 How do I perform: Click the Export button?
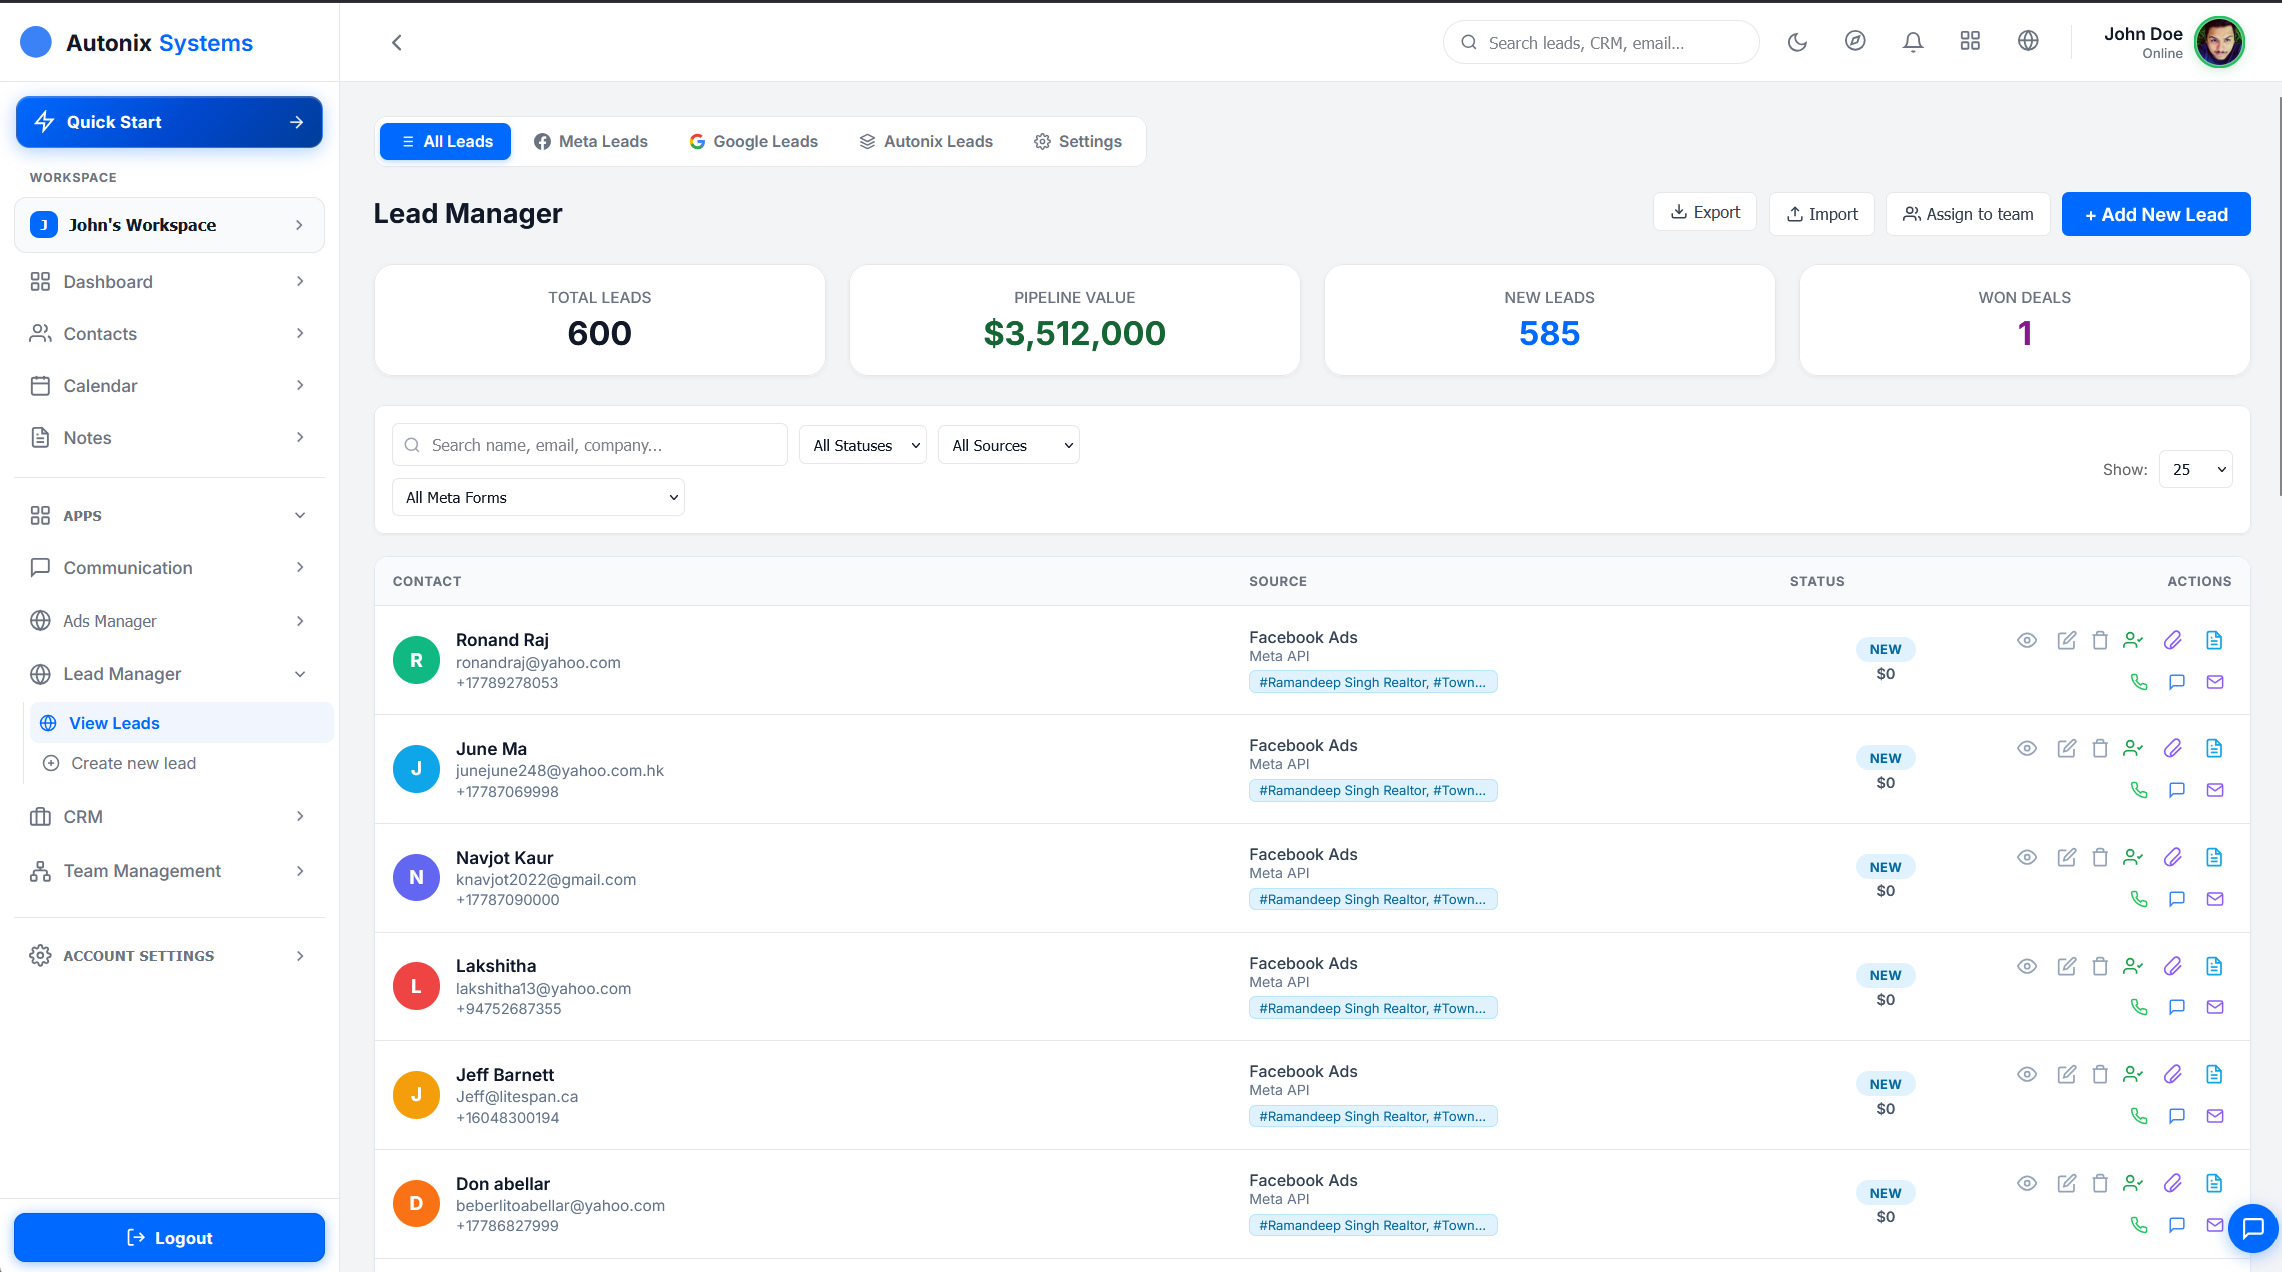1705,212
